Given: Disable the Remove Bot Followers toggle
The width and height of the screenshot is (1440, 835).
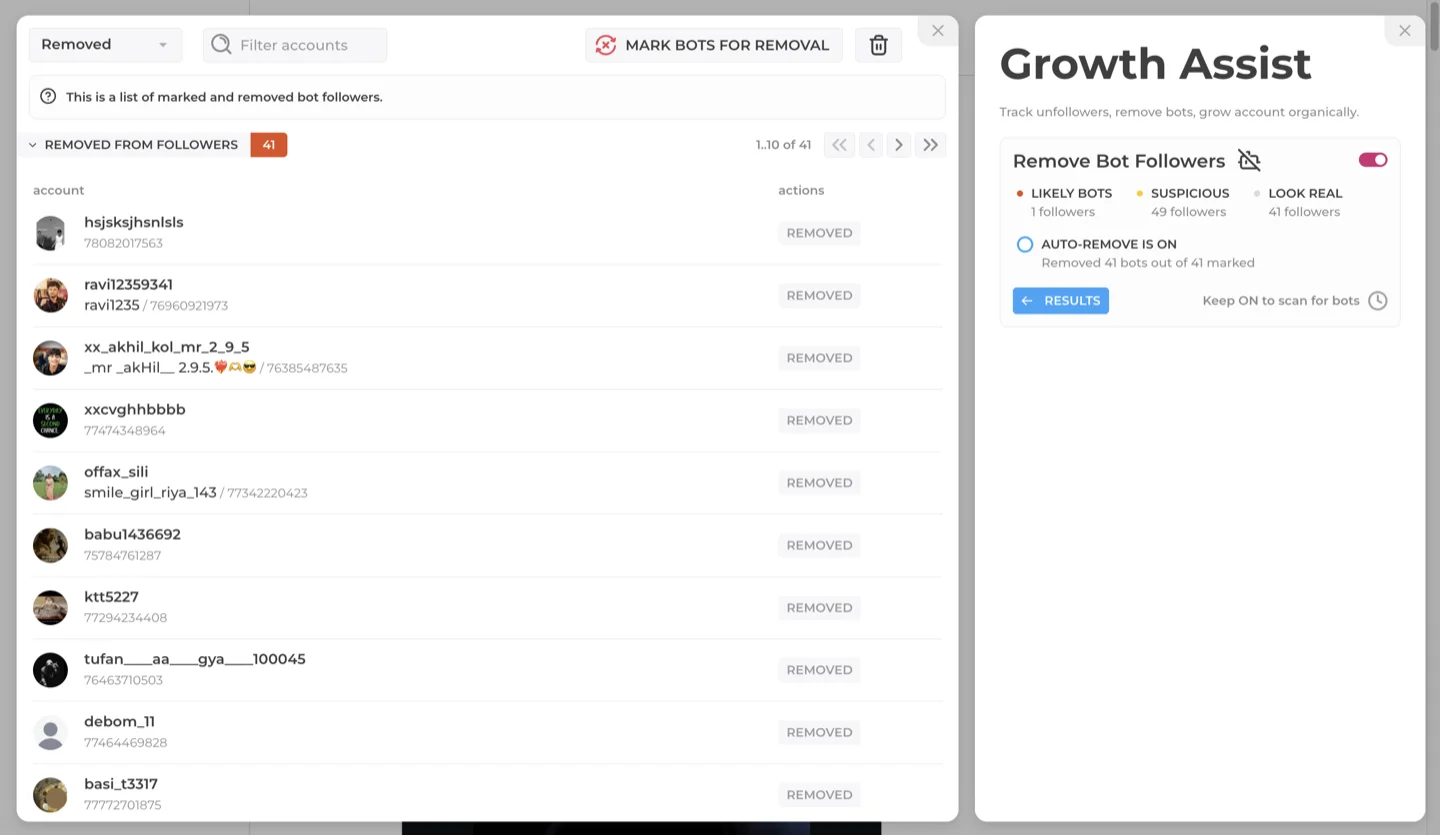Looking at the screenshot, I should point(1373,160).
